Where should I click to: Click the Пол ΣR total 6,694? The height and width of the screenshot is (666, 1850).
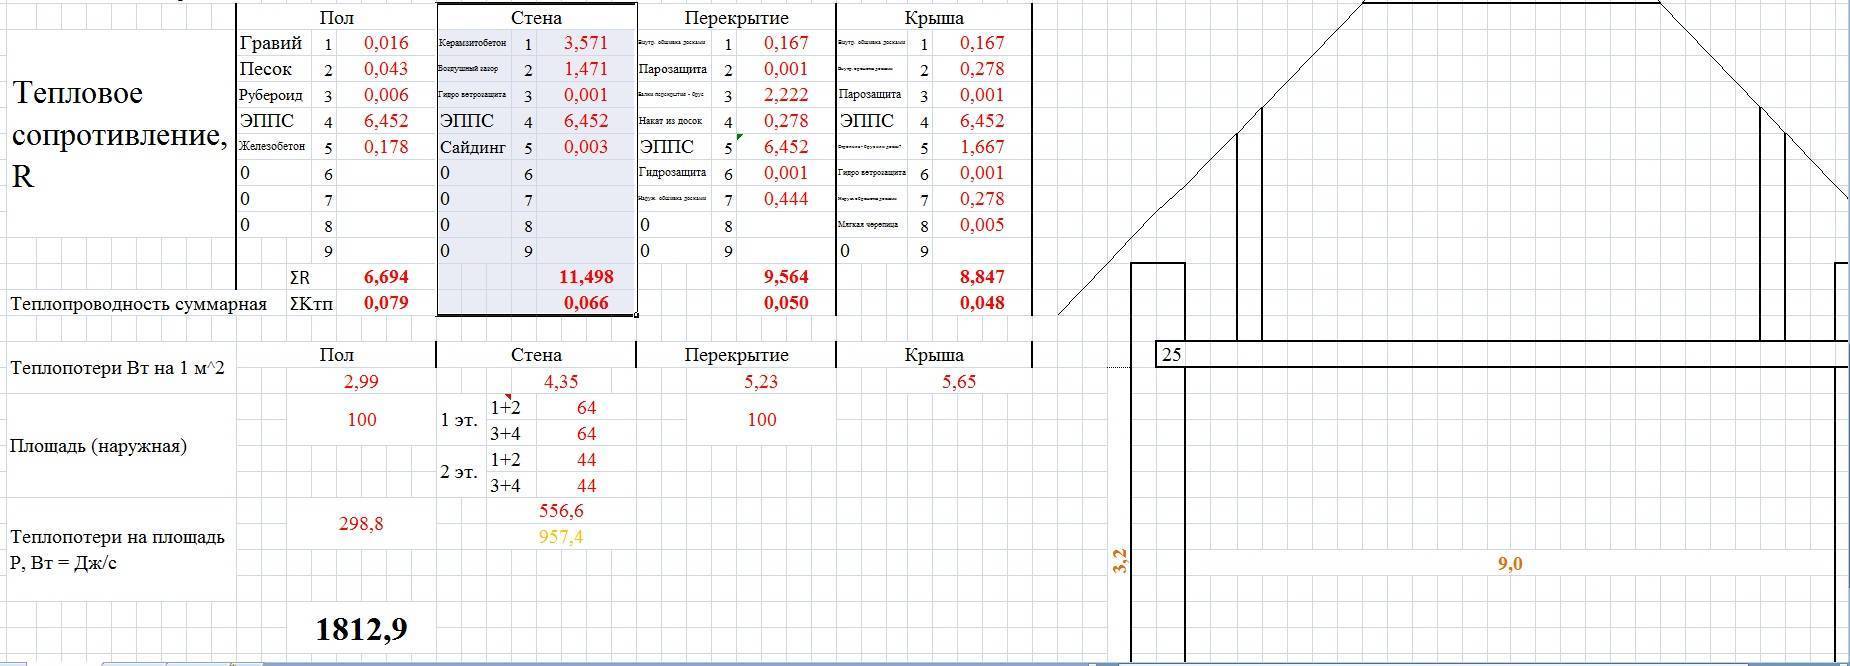[386, 277]
